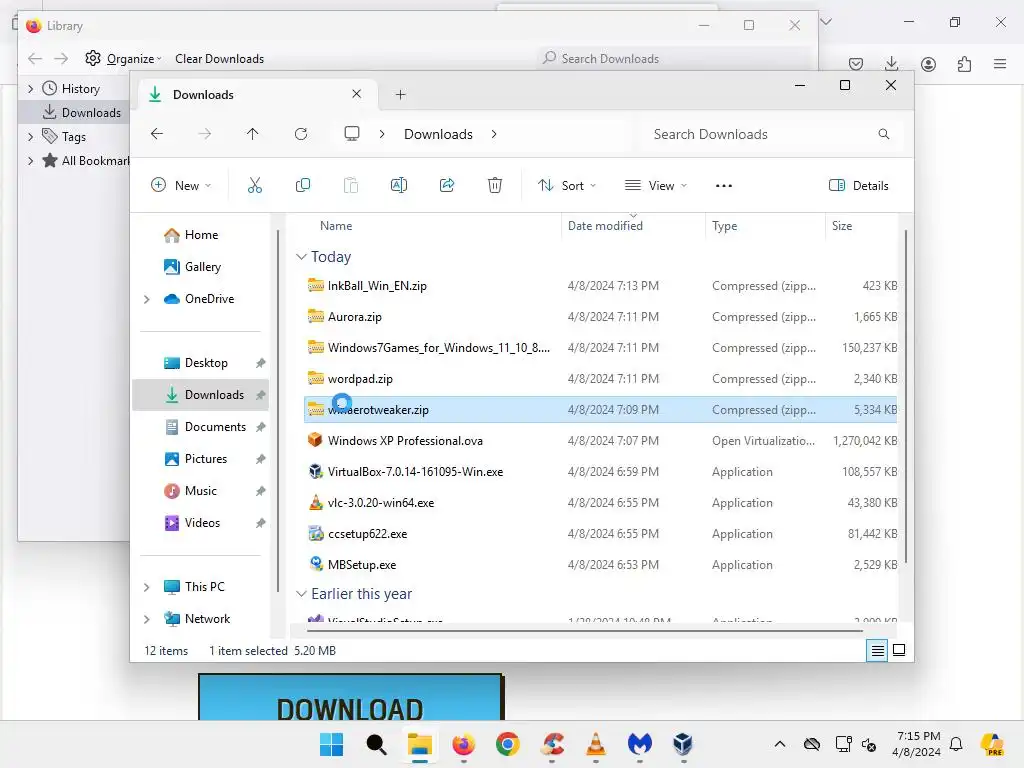Open Chrome from the taskbar
1024x768 pixels.
pyautogui.click(x=507, y=744)
